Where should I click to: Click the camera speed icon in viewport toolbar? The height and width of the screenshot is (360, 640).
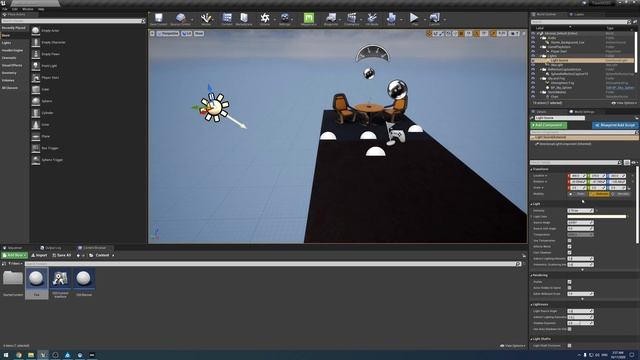click(x=513, y=33)
